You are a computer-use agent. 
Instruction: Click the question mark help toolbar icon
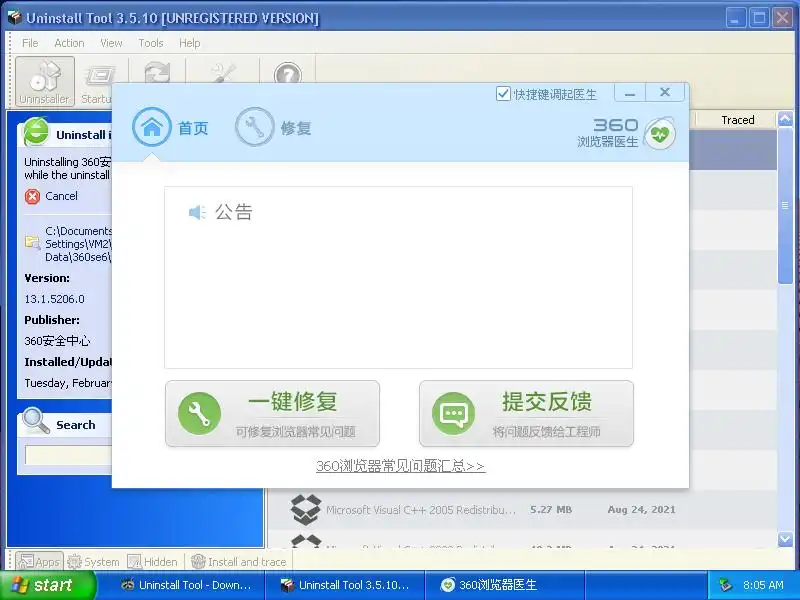(288, 74)
